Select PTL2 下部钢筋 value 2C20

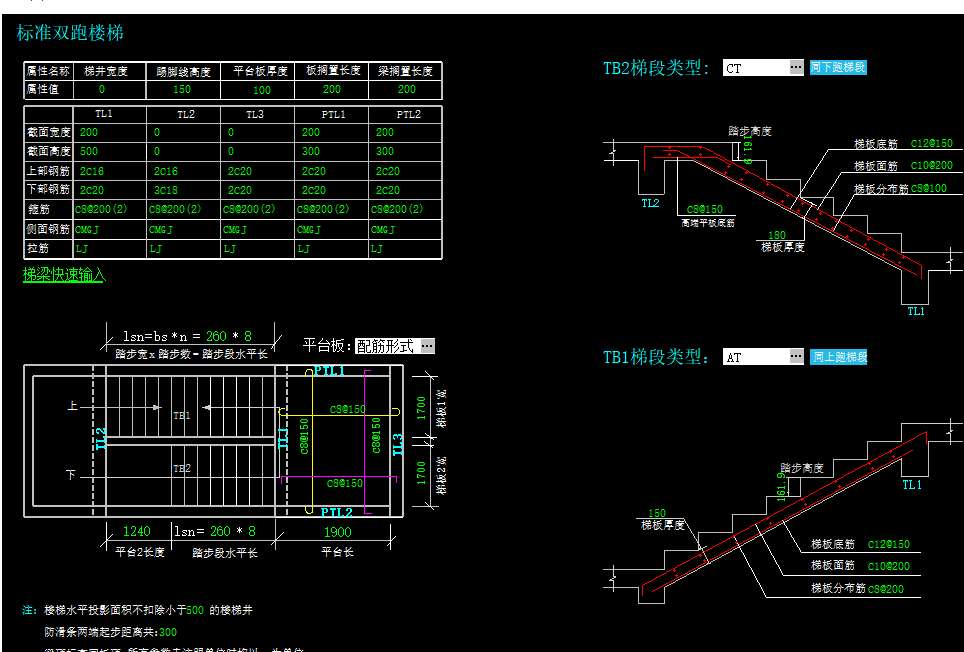387,190
